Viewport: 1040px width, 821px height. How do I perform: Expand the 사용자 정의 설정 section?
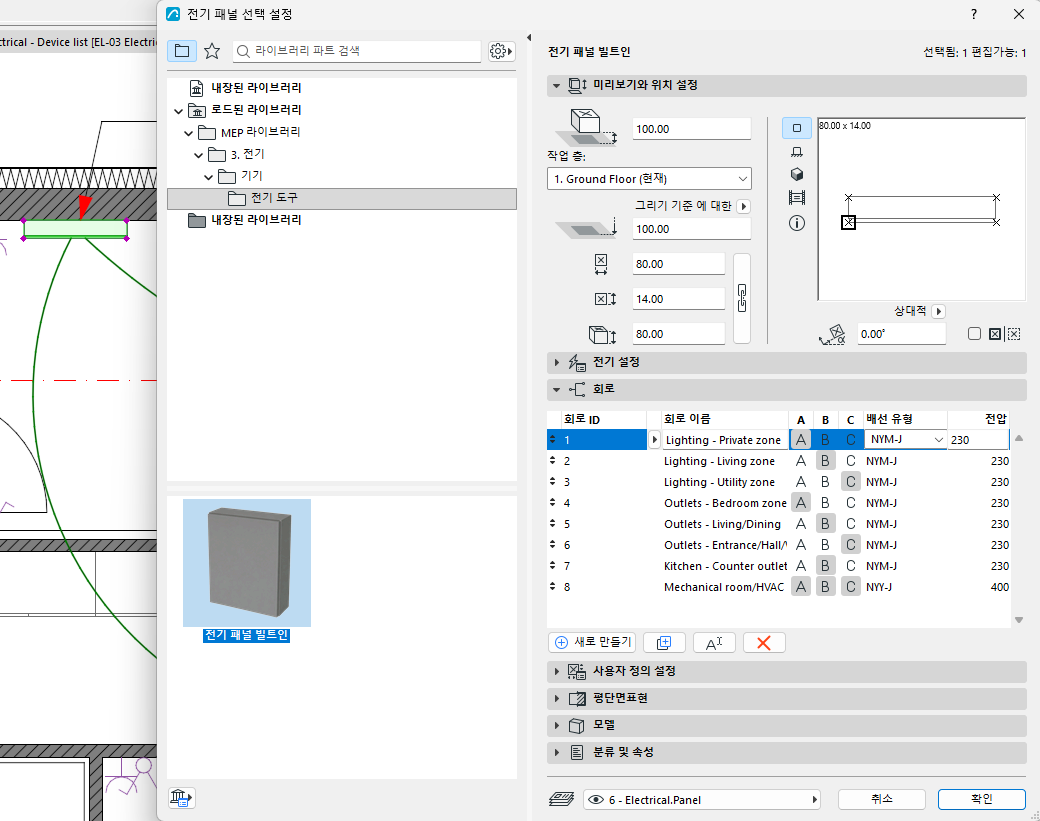556,671
